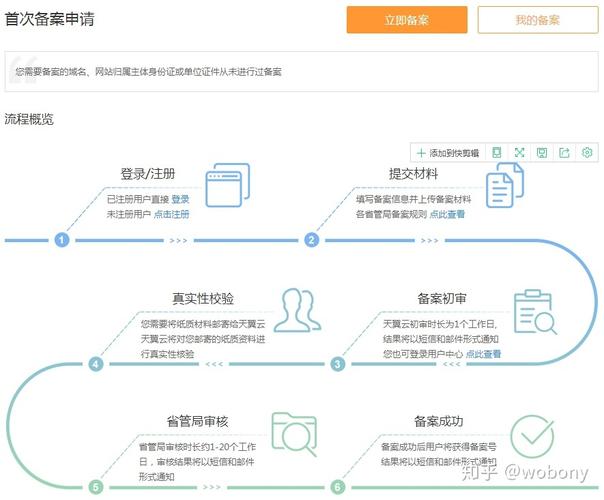Click the two-person icon beside 真实性校验
Viewport: 604px width, 500px height.
point(297,310)
